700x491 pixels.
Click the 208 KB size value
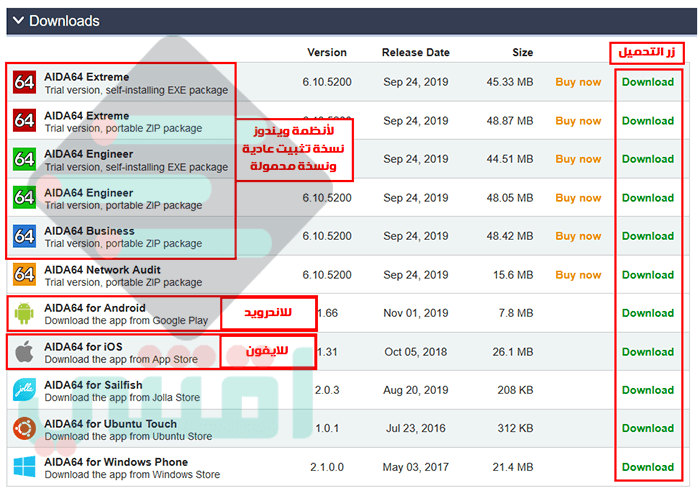coord(515,390)
